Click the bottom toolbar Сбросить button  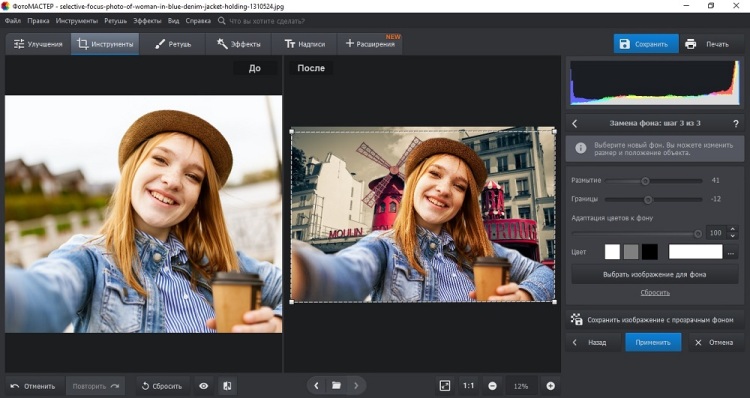pyautogui.click(x=162, y=386)
